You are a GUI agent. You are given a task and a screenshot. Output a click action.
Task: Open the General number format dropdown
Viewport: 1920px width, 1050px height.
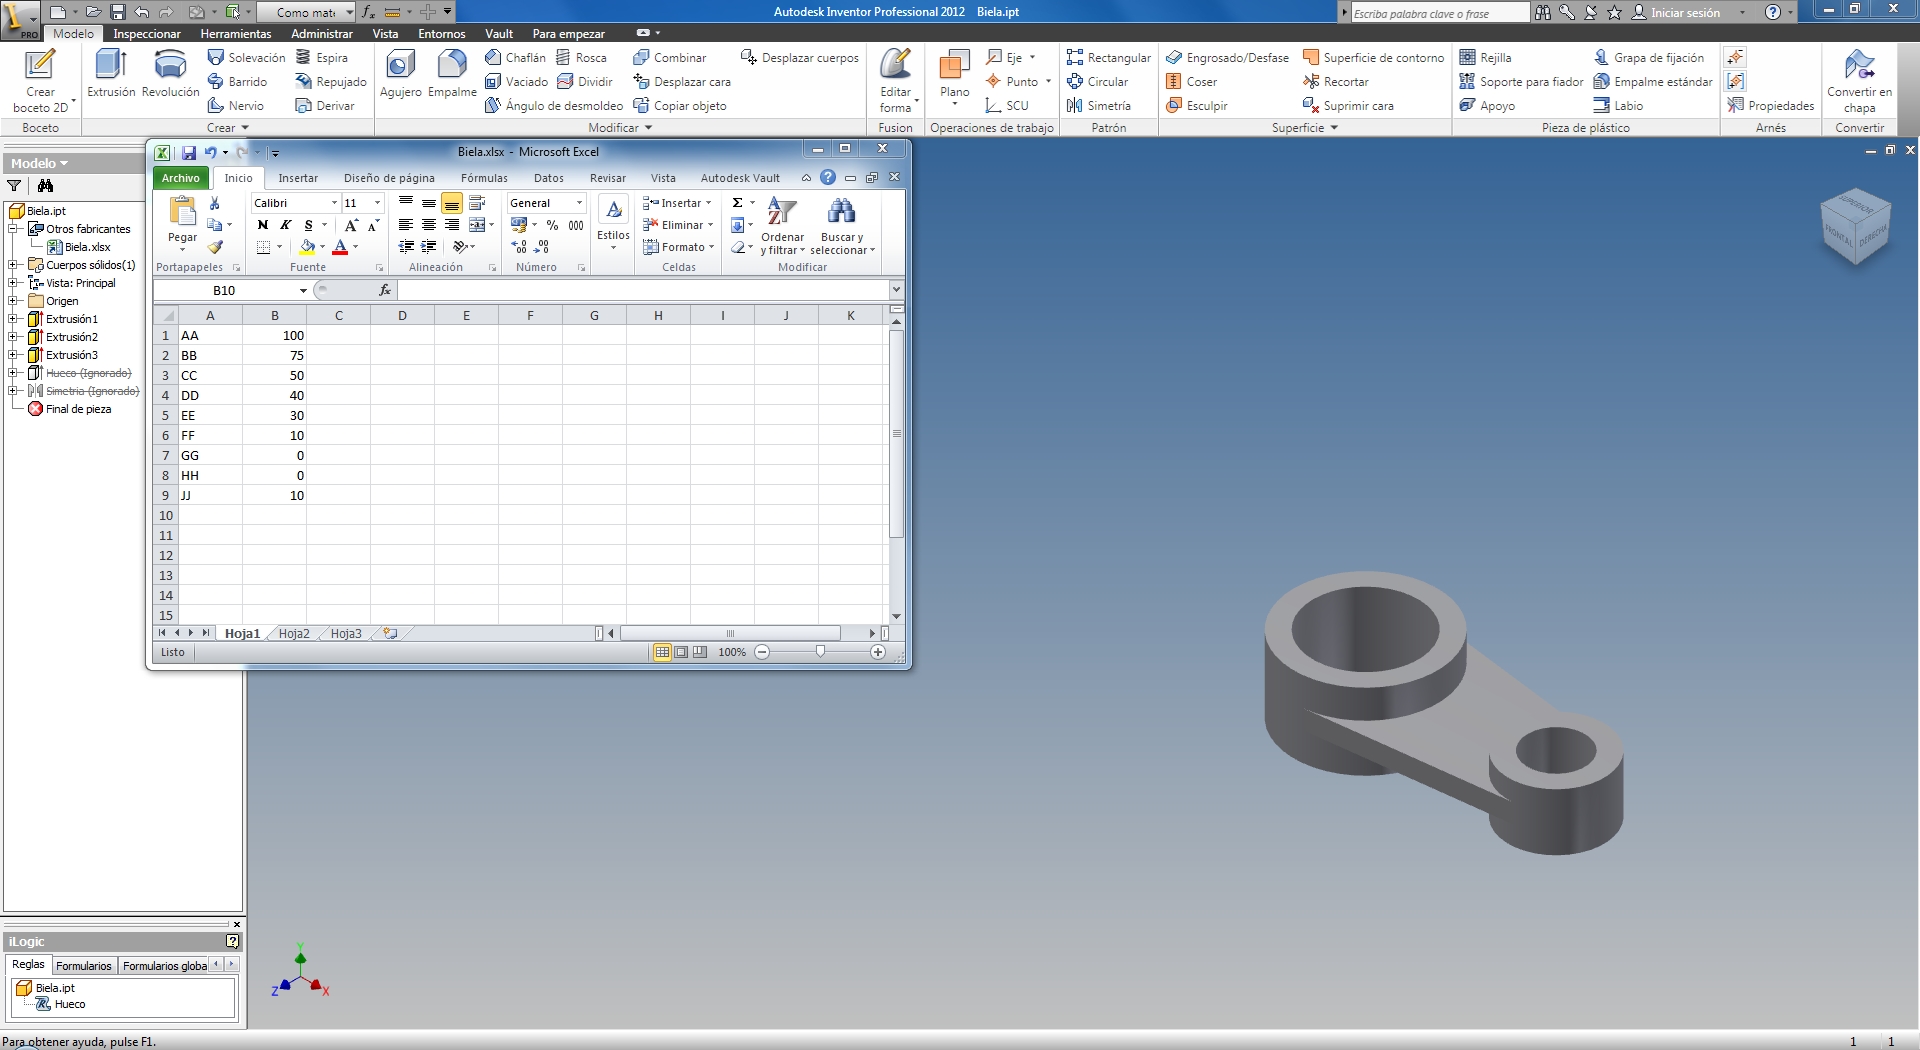[x=579, y=203]
